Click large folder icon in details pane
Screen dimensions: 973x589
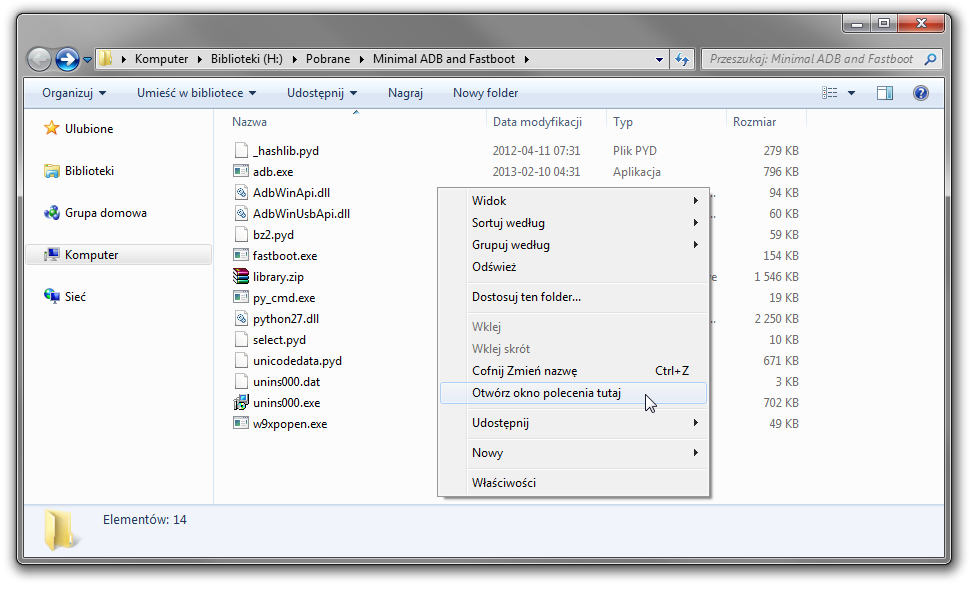(60, 529)
